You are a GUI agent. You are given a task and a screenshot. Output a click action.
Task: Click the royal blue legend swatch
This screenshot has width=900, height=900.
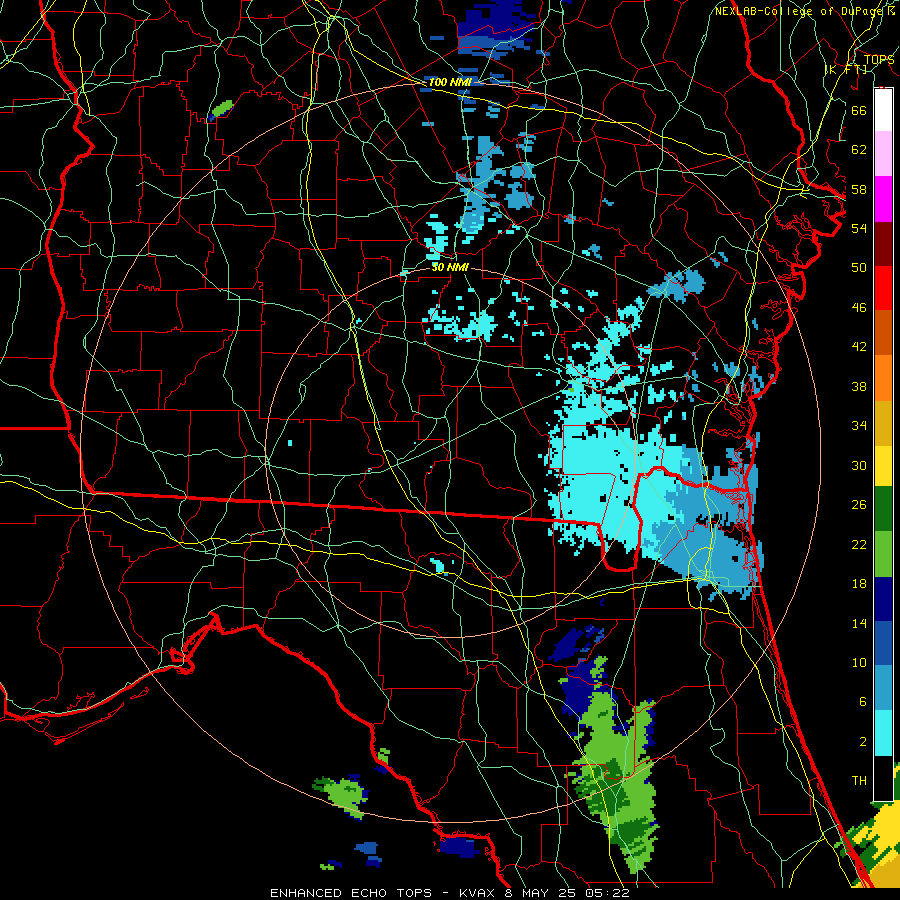click(x=883, y=643)
